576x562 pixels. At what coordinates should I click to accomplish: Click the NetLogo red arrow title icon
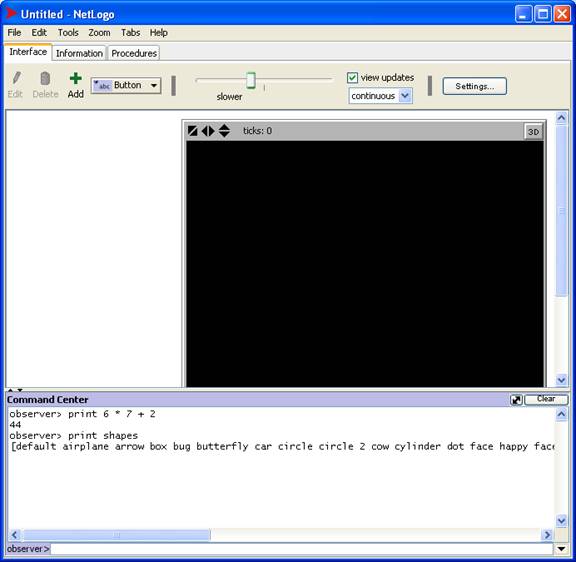coord(11,14)
